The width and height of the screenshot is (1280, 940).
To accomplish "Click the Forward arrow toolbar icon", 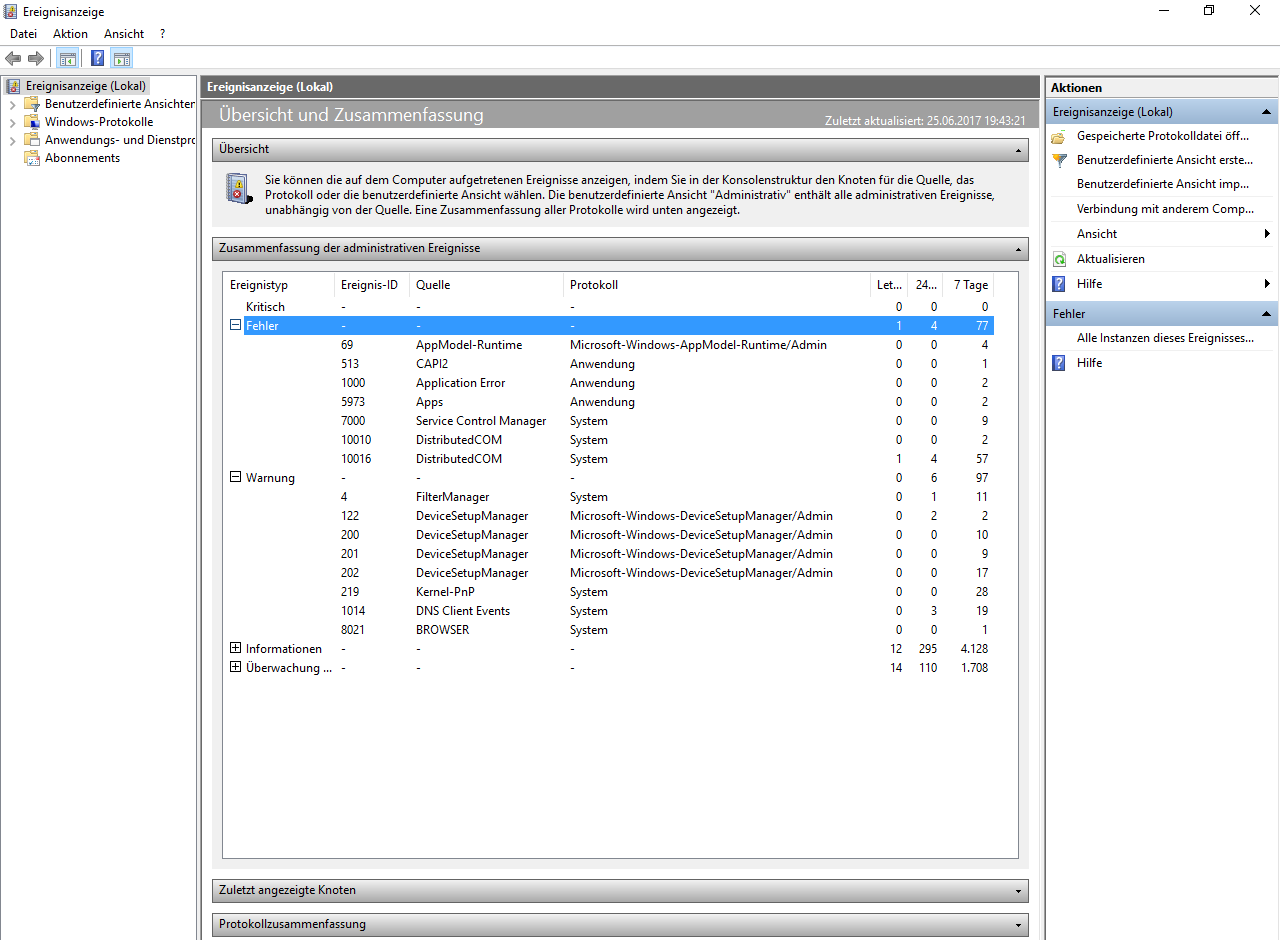I will (35, 58).
